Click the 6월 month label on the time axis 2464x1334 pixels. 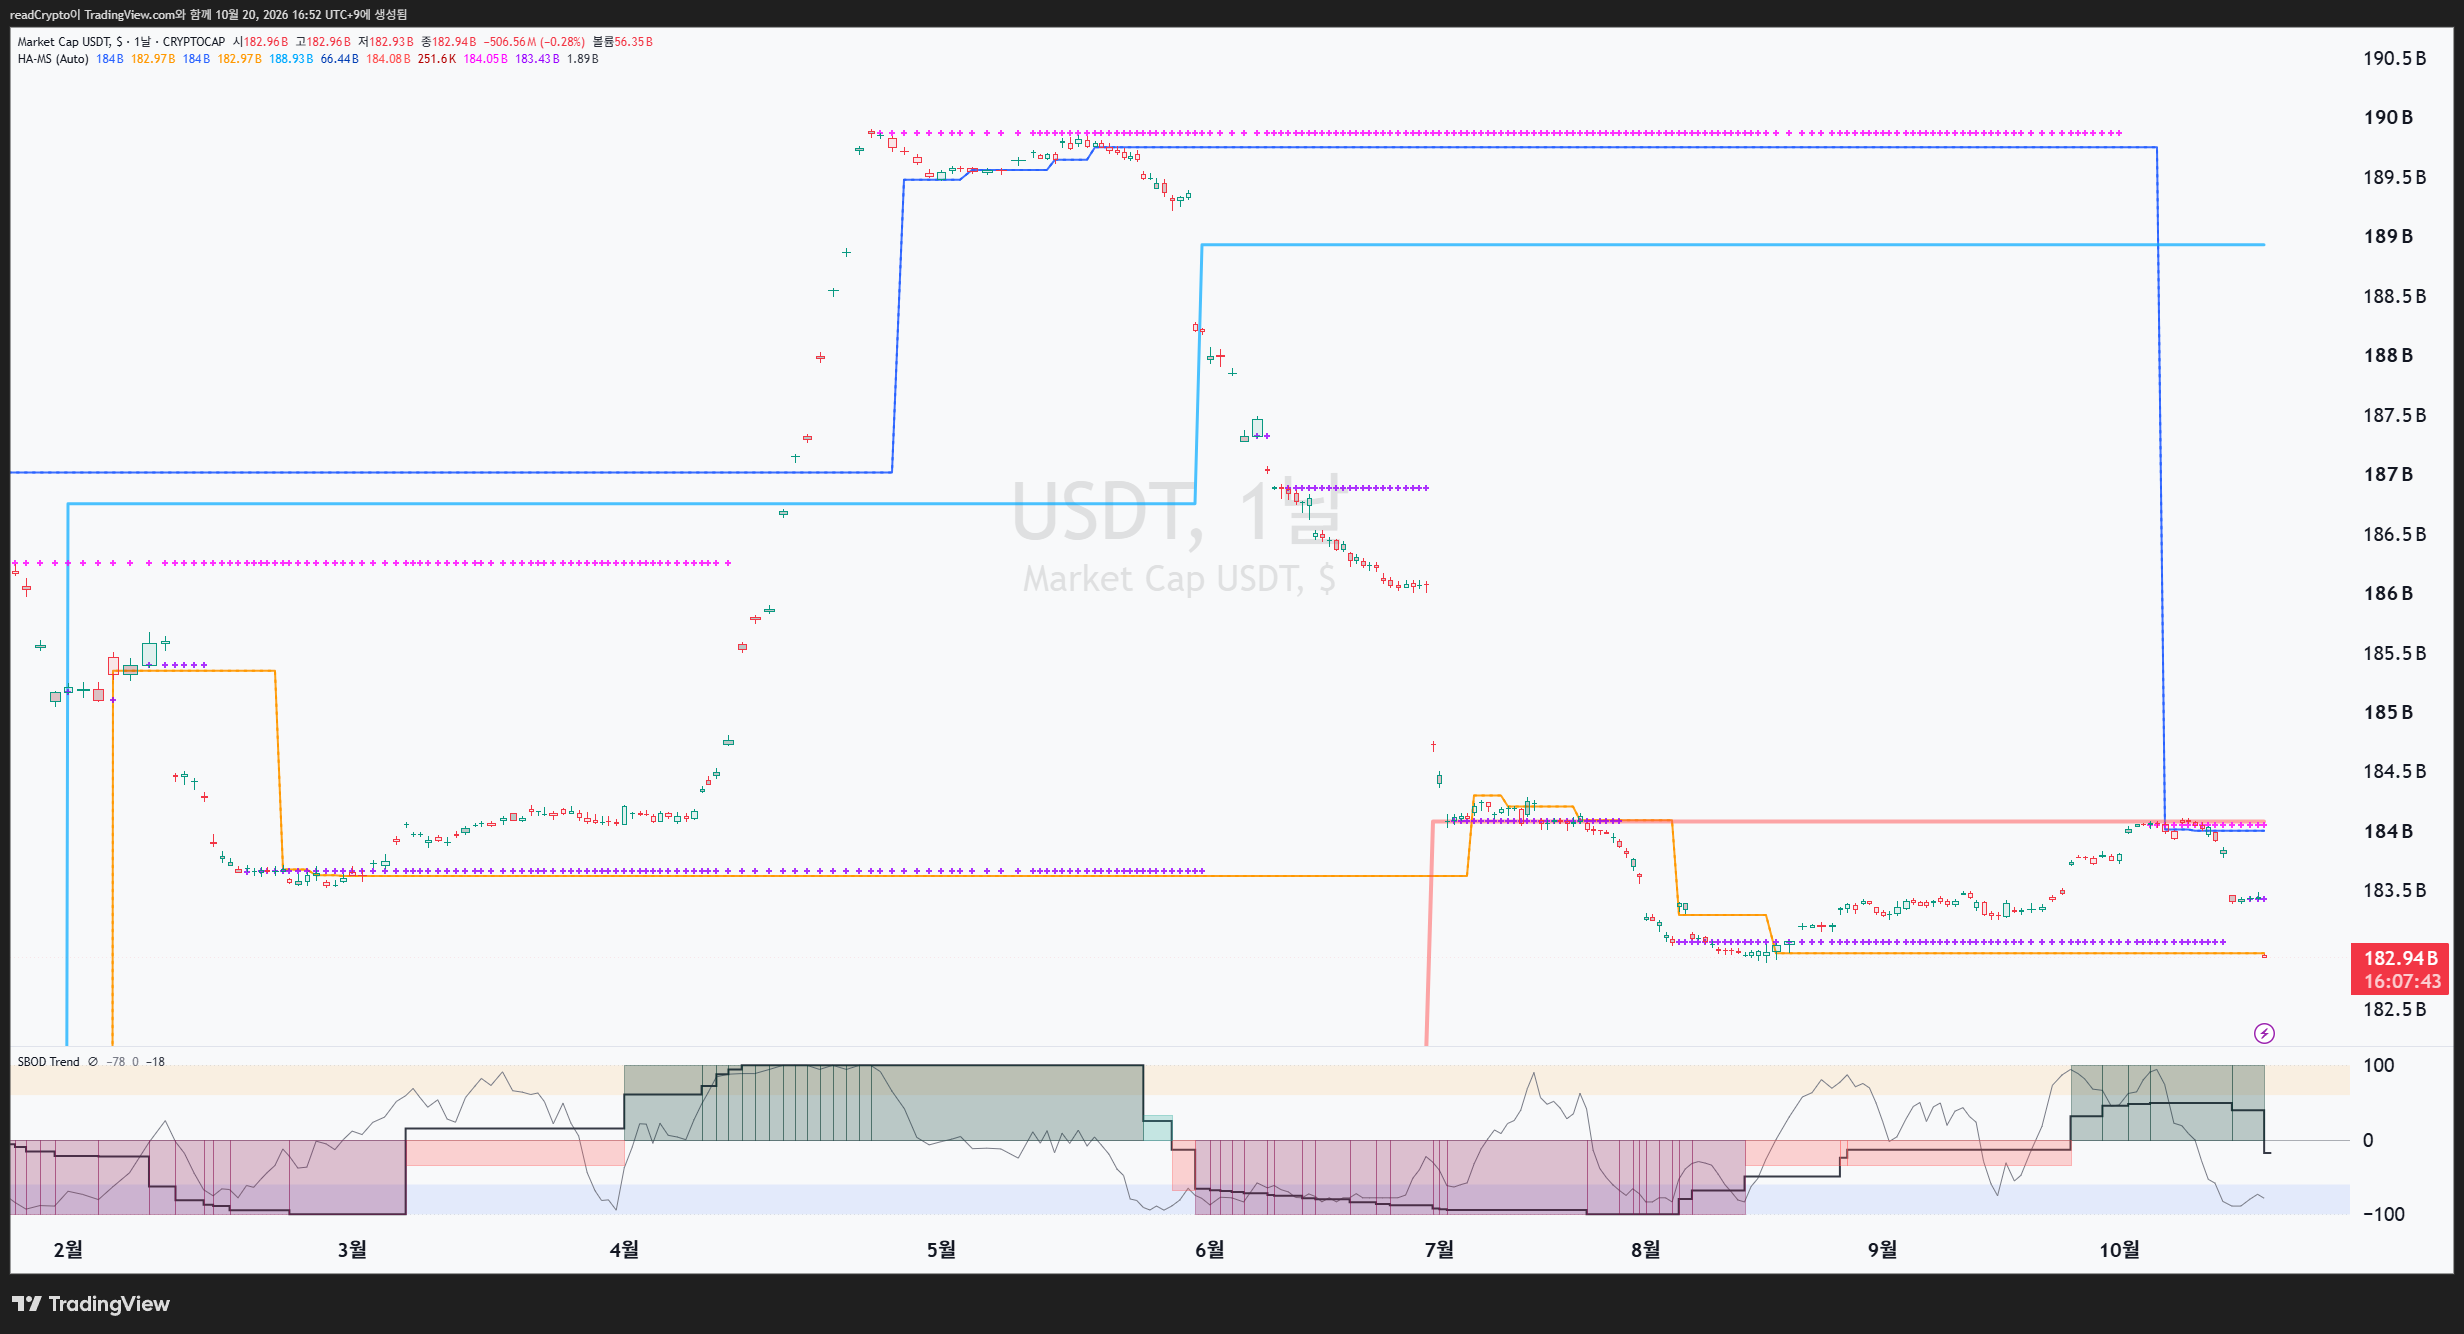click(1209, 1249)
